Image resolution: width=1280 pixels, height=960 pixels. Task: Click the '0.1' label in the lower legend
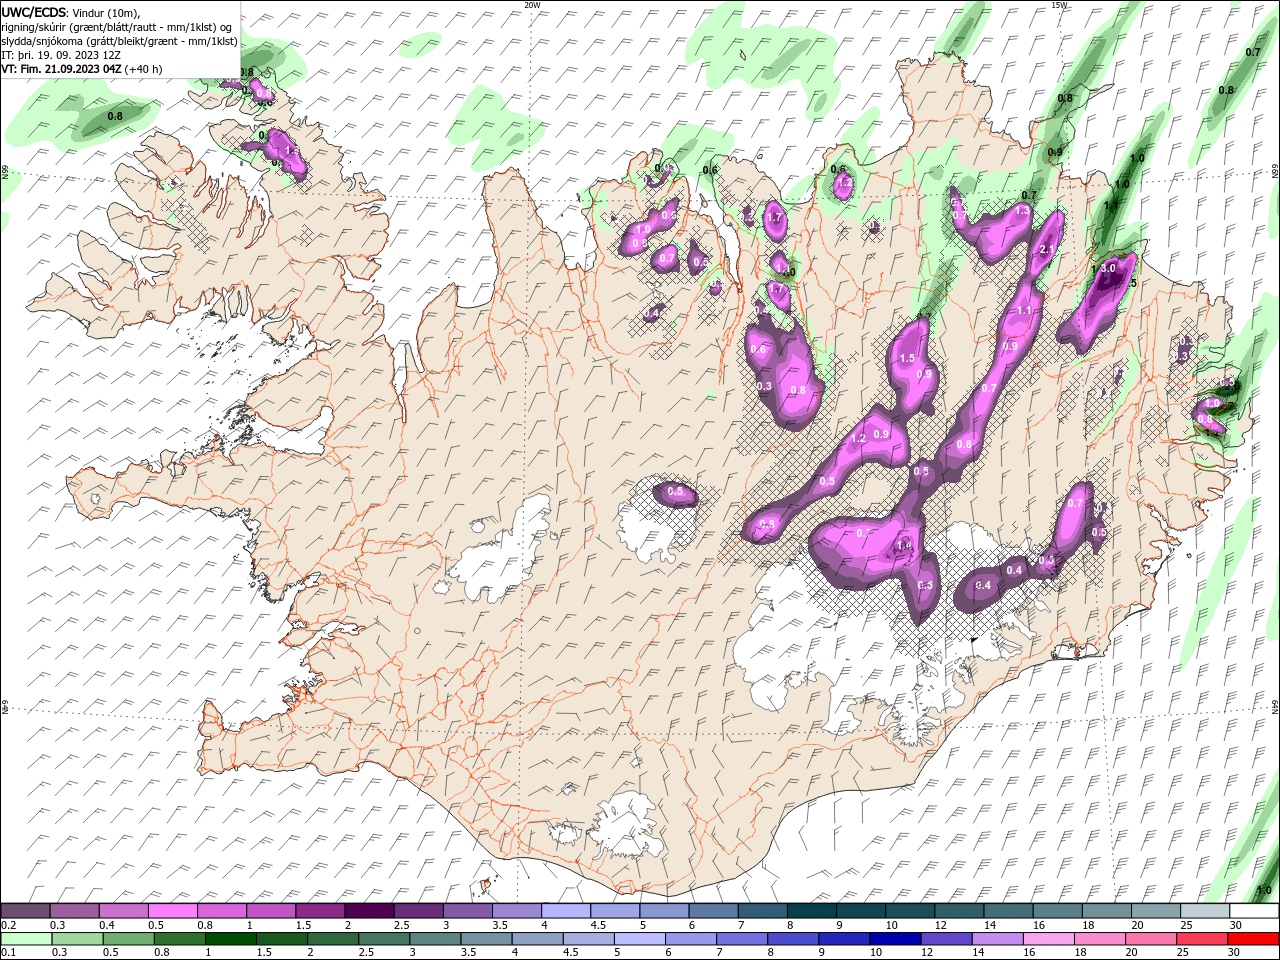pyautogui.click(x=9, y=953)
